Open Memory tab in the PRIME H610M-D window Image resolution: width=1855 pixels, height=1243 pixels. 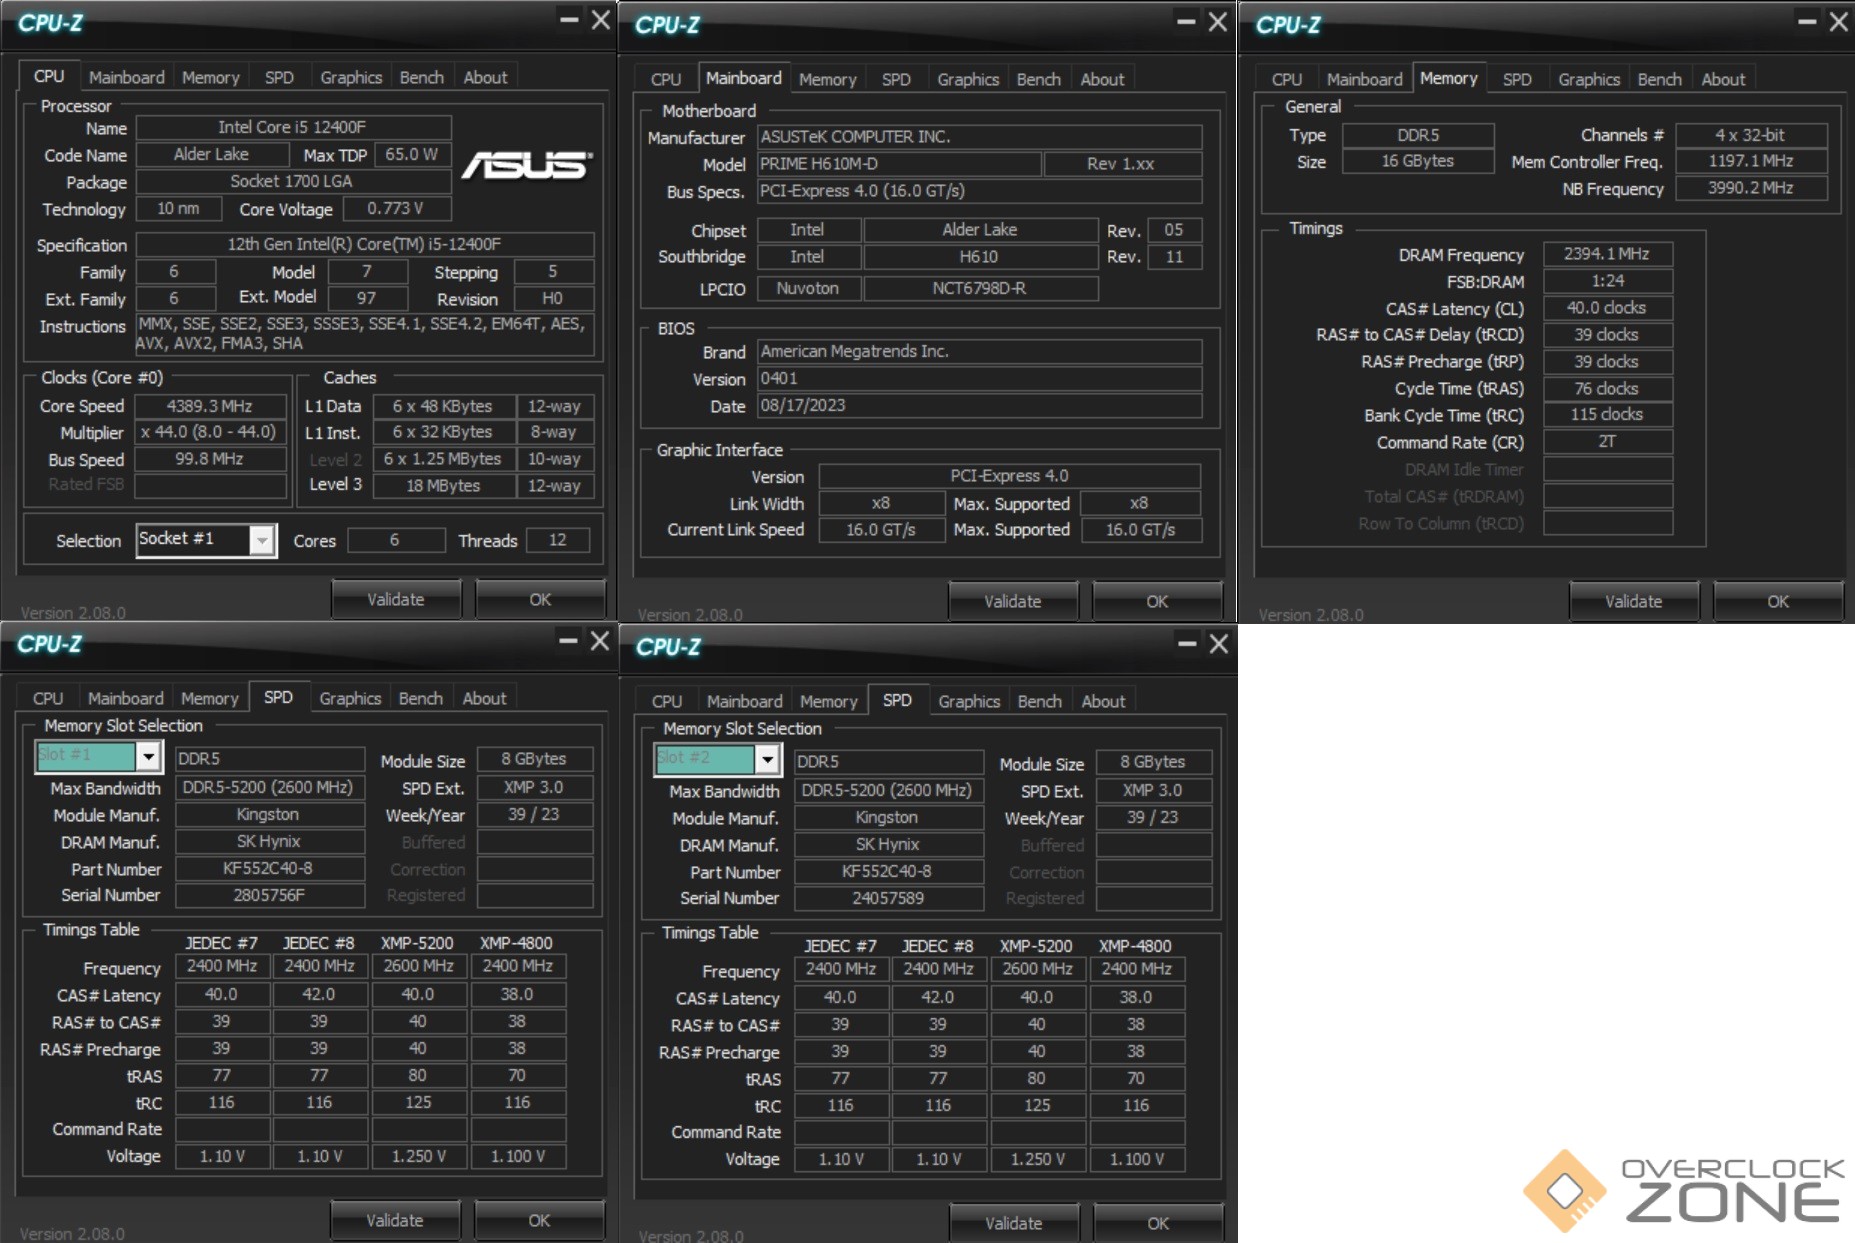tap(827, 79)
